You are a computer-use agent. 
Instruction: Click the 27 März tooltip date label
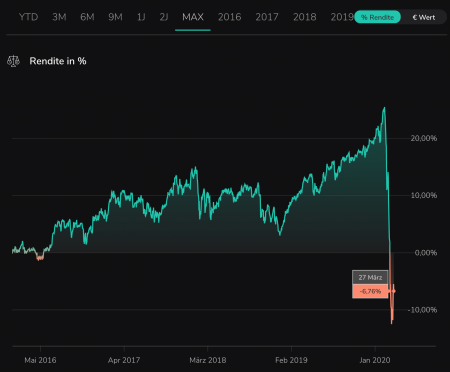click(x=370, y=277)
